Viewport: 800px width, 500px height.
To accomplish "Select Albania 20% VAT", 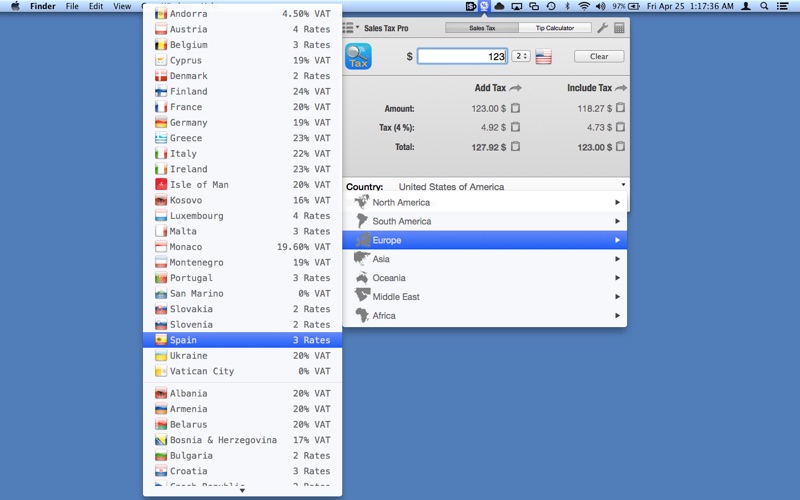I will (x=242, y=393).
